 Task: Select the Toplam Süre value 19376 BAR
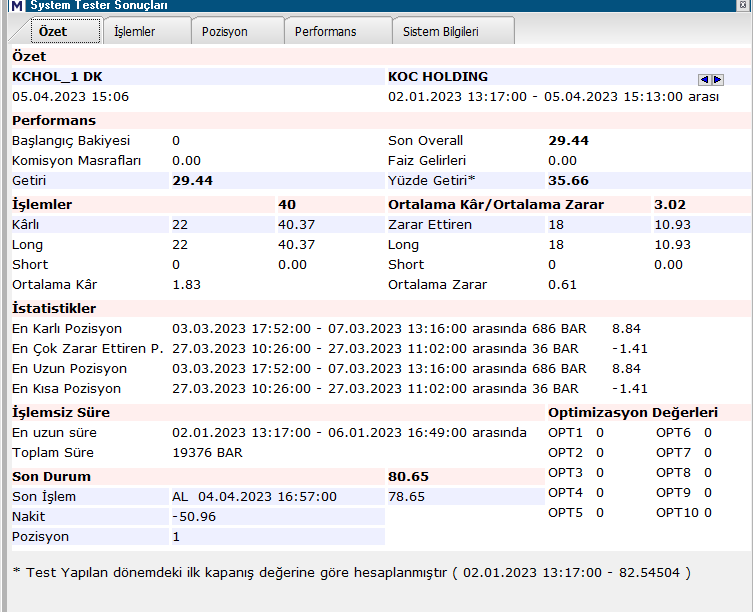(x=207, y=453)
